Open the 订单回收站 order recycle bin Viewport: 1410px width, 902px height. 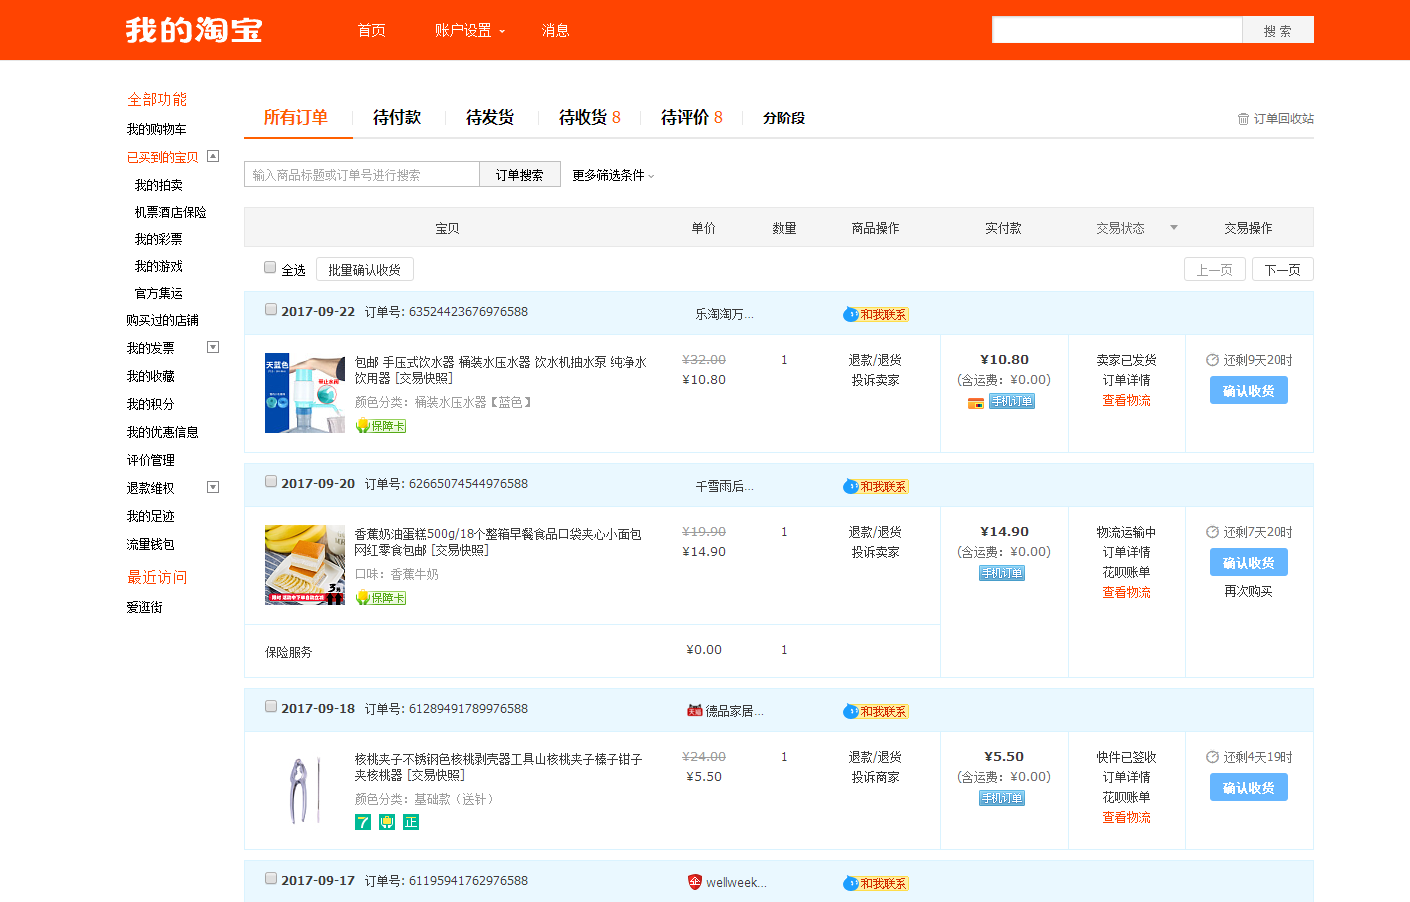click(1276, 119)
